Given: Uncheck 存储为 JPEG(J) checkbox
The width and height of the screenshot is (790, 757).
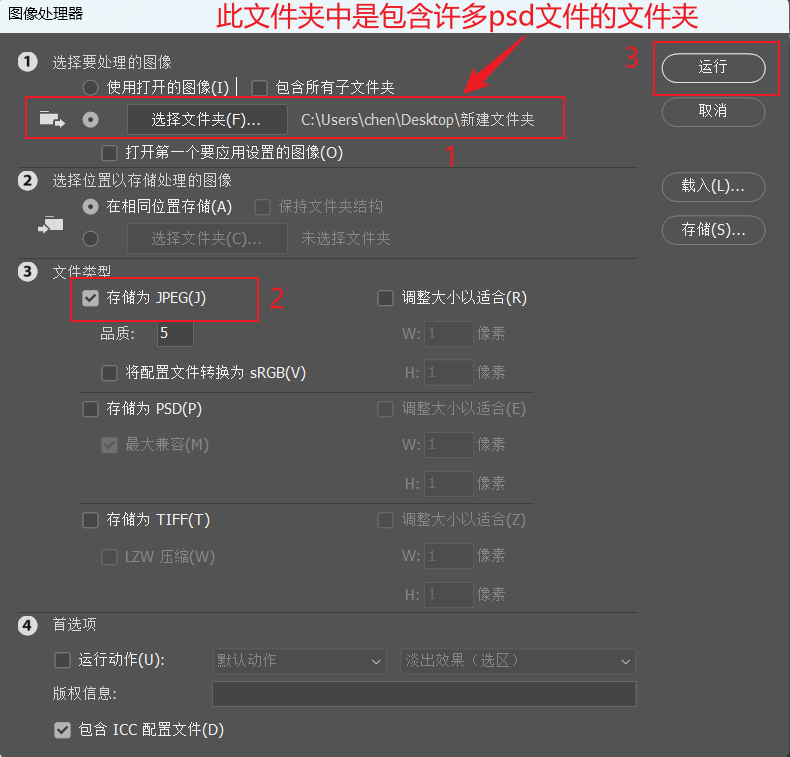Looking at the screenshot, I should click(91, 298).
